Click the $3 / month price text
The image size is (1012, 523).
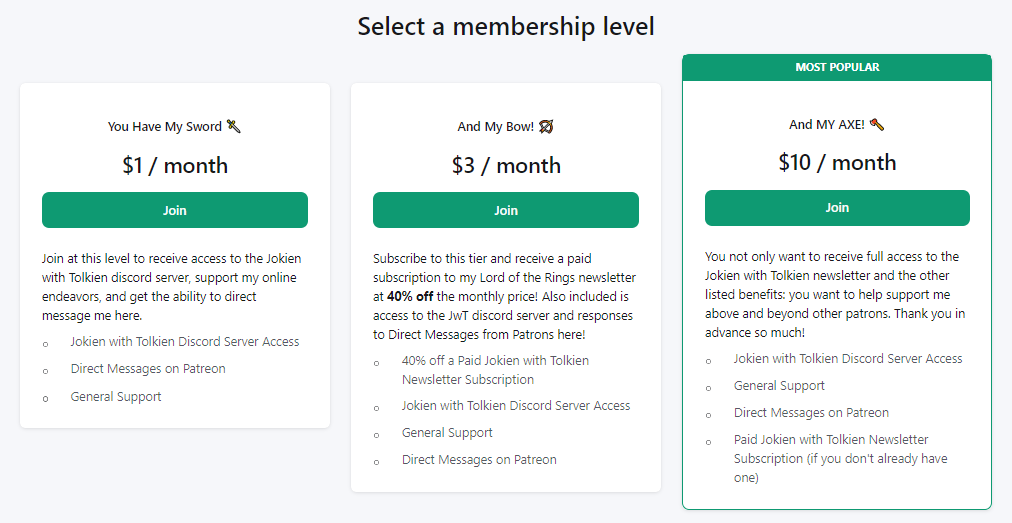click(506, 166)
